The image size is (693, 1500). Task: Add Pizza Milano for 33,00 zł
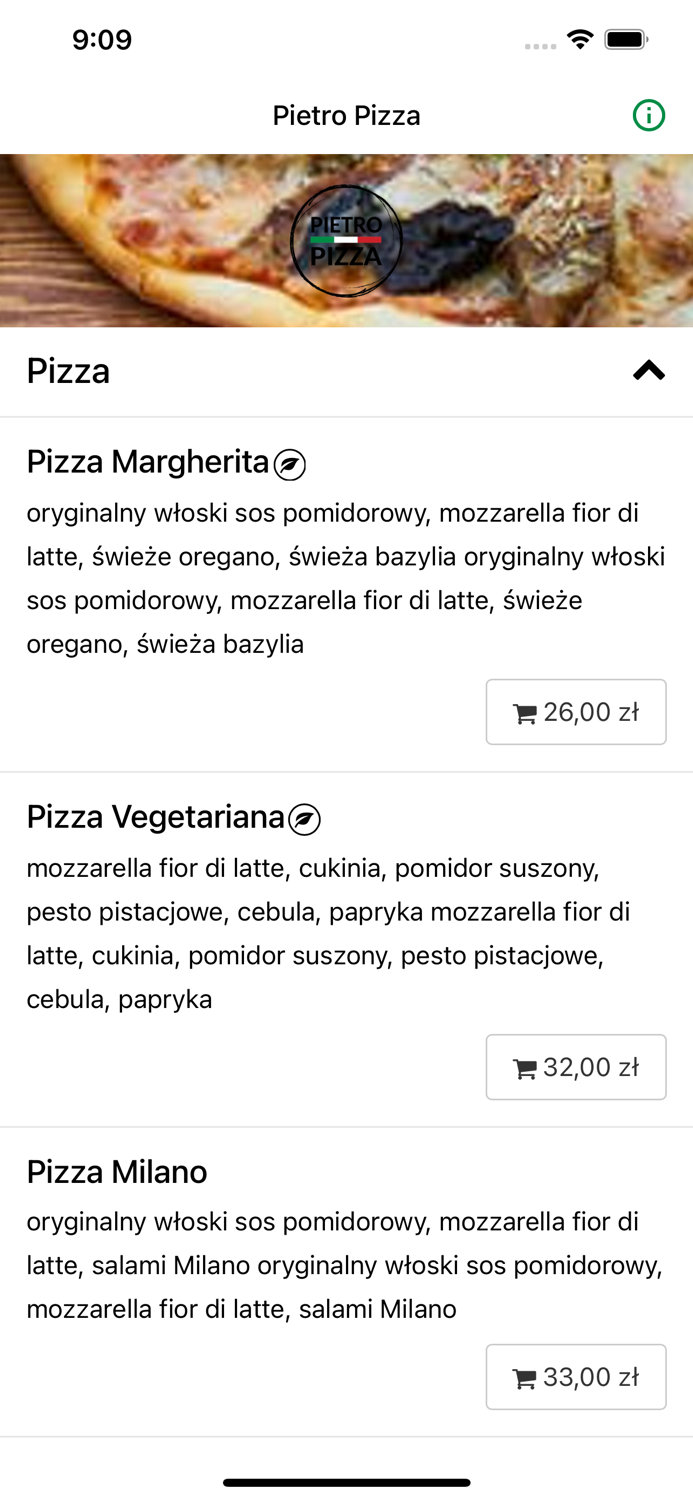(577, 1376)
